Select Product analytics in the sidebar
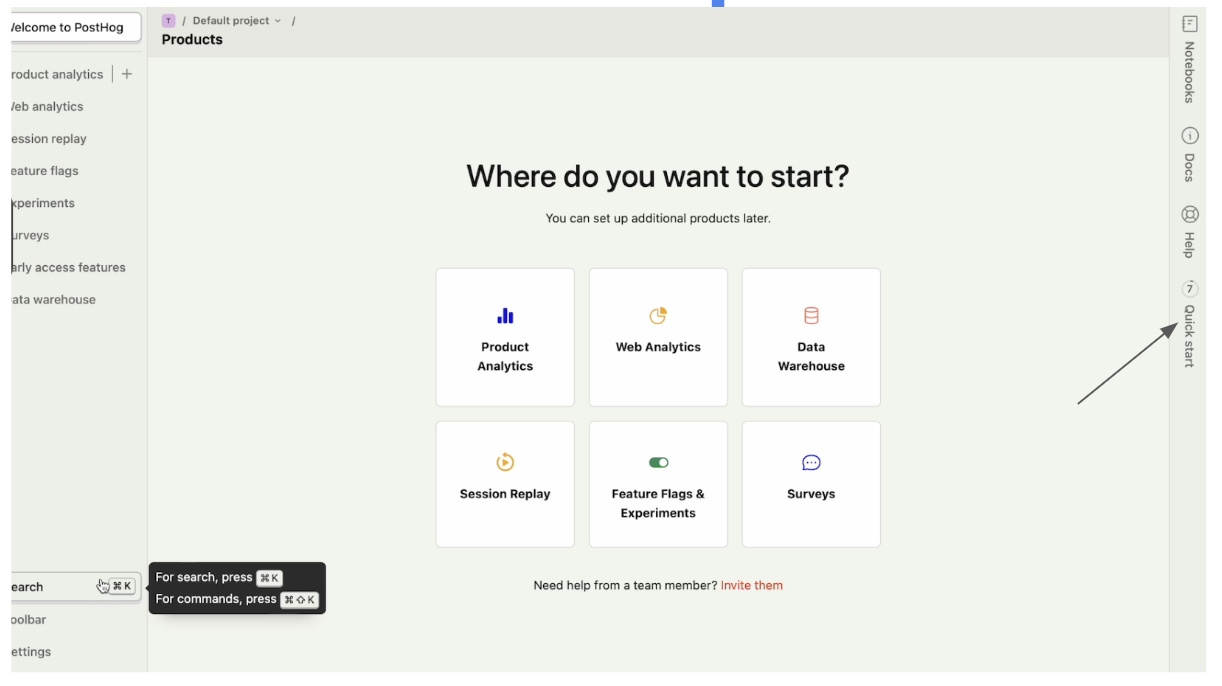Viewport: 1222px width, 686px height. pos(57,74)
